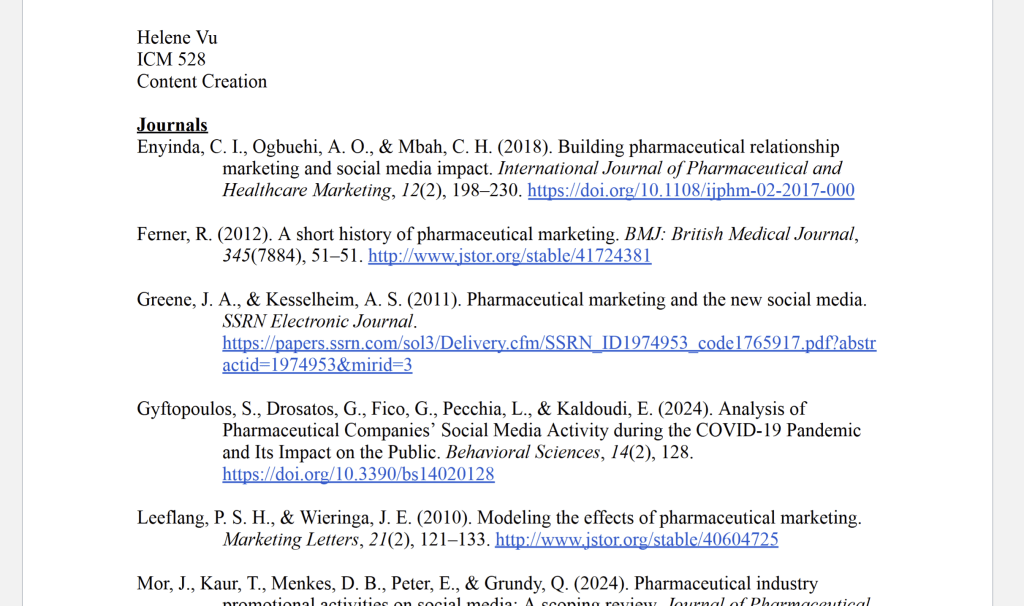The image size is (1024, 606).
Task: Place cursor at Gyftopoulos, S. entry
Action: 191,409
